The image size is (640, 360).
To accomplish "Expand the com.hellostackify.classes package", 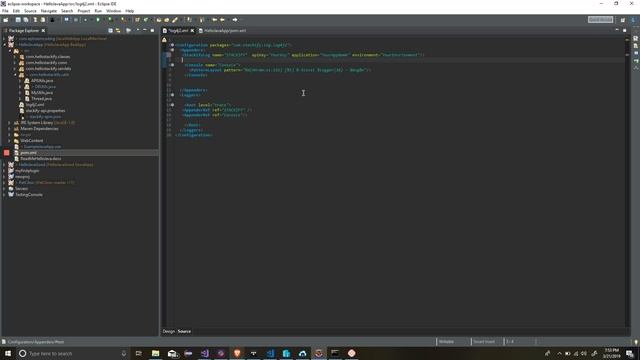I will (15, 57).
